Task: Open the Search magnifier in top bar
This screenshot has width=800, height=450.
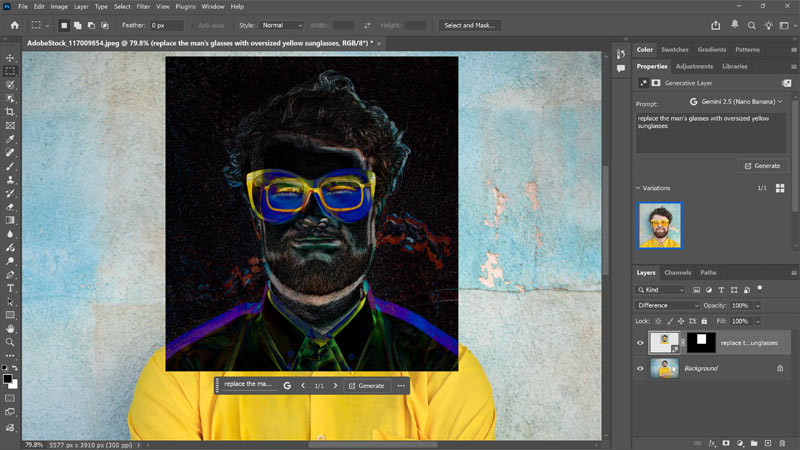Action: (752, 26)
